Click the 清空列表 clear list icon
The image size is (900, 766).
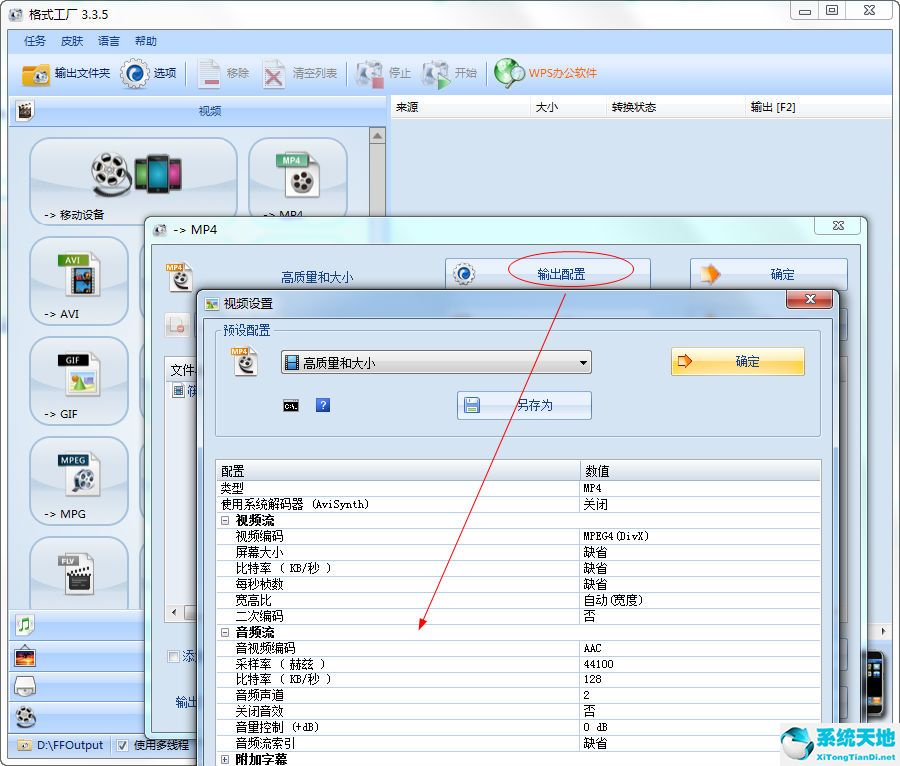(x=273, y=74)
